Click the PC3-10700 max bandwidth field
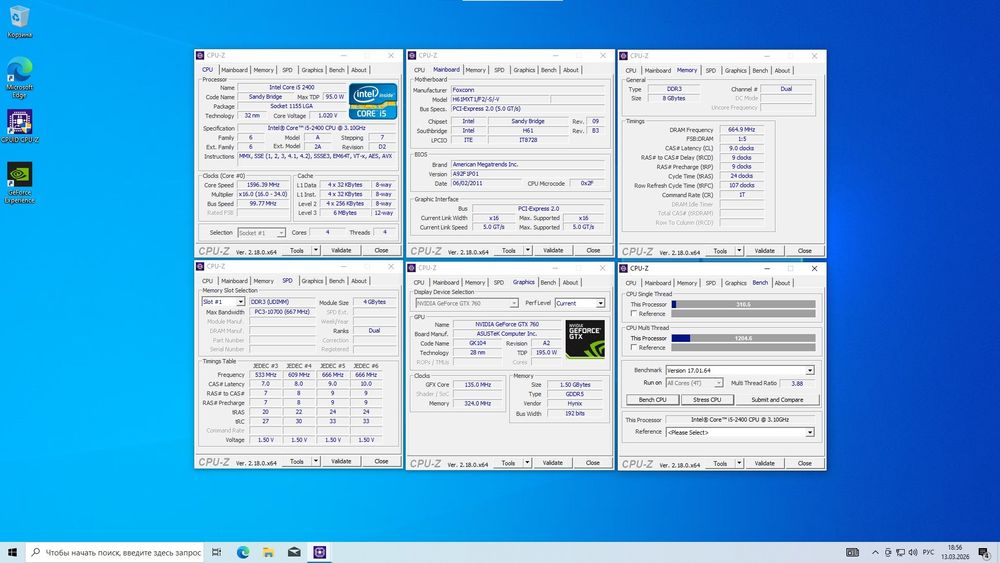The height and width of the screenshot is (563, 1000). coord(282,312)
